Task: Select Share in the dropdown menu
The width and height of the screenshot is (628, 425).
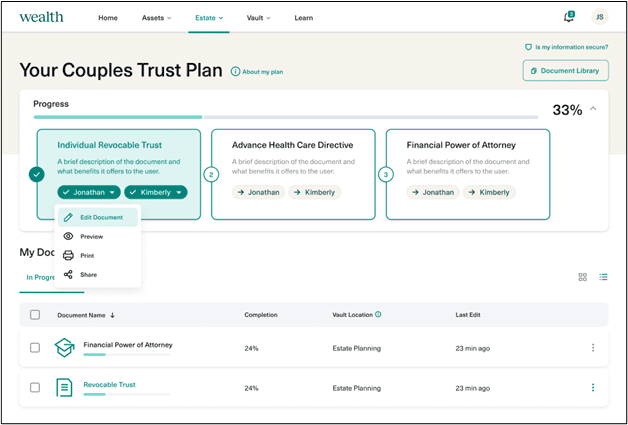Action: coord(88,274)
